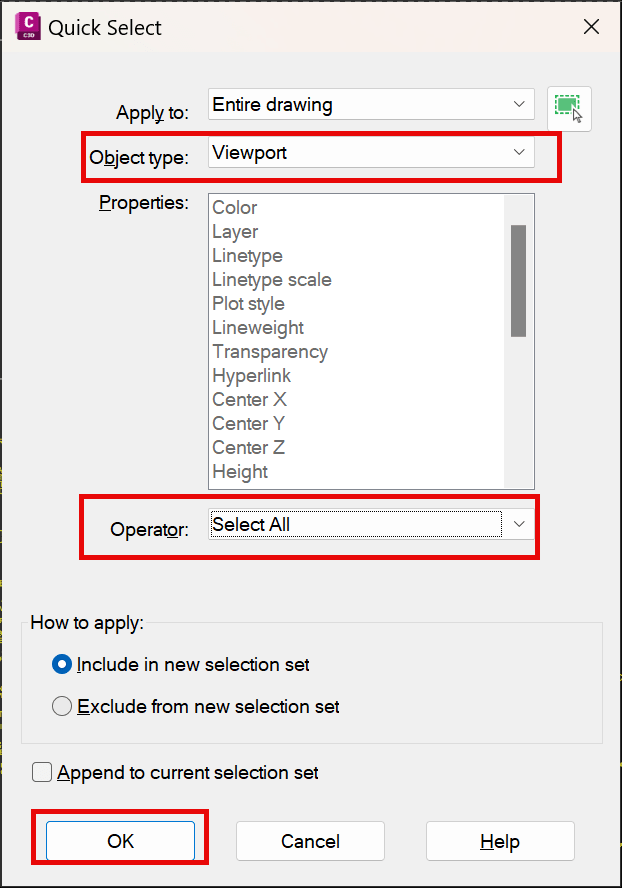The image size is (622, 888).
Task: Confirm with the OK button
Action: click(120, 841)
